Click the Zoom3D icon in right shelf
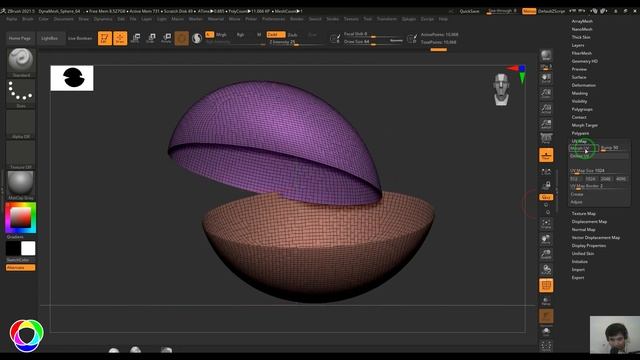The height and width of the screenshot is (360, 640). [x=546, y=254]
